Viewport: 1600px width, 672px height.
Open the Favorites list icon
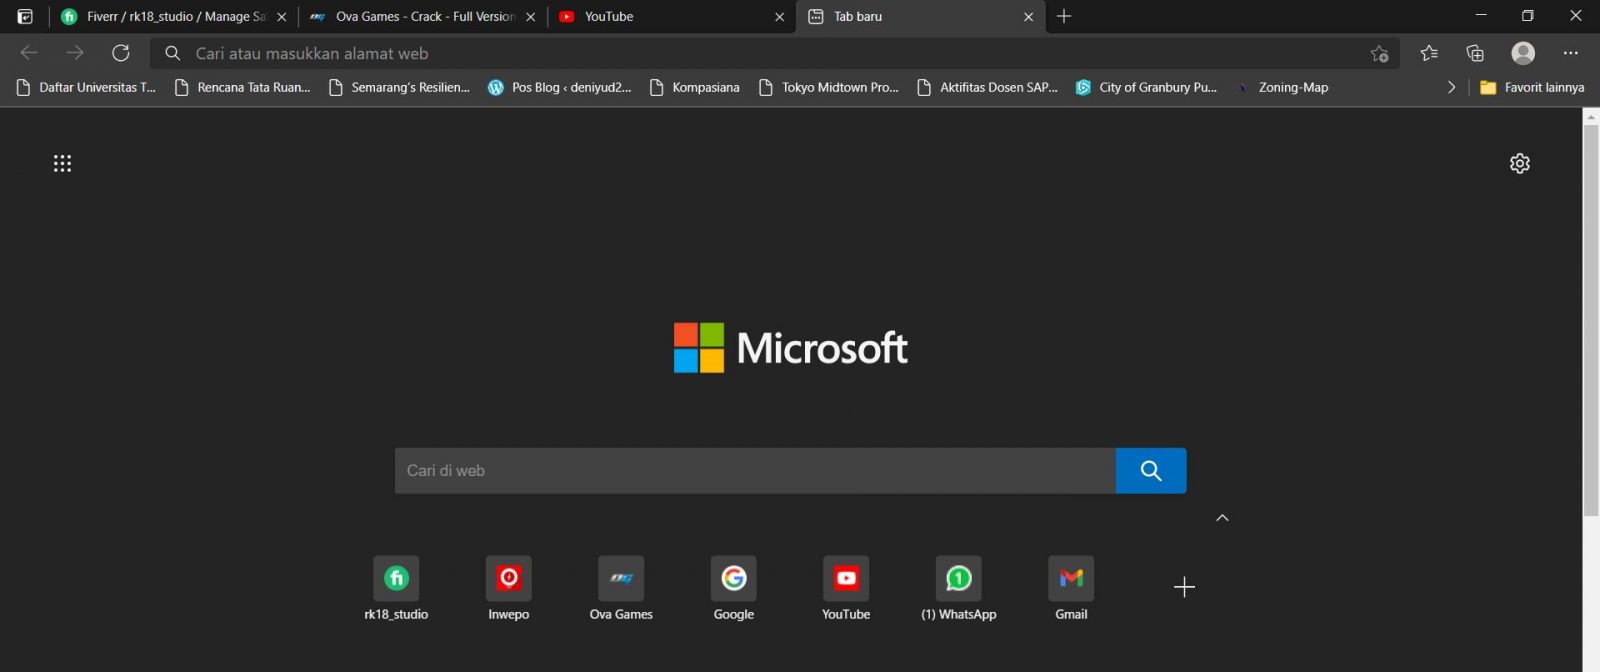point(1429,53)
